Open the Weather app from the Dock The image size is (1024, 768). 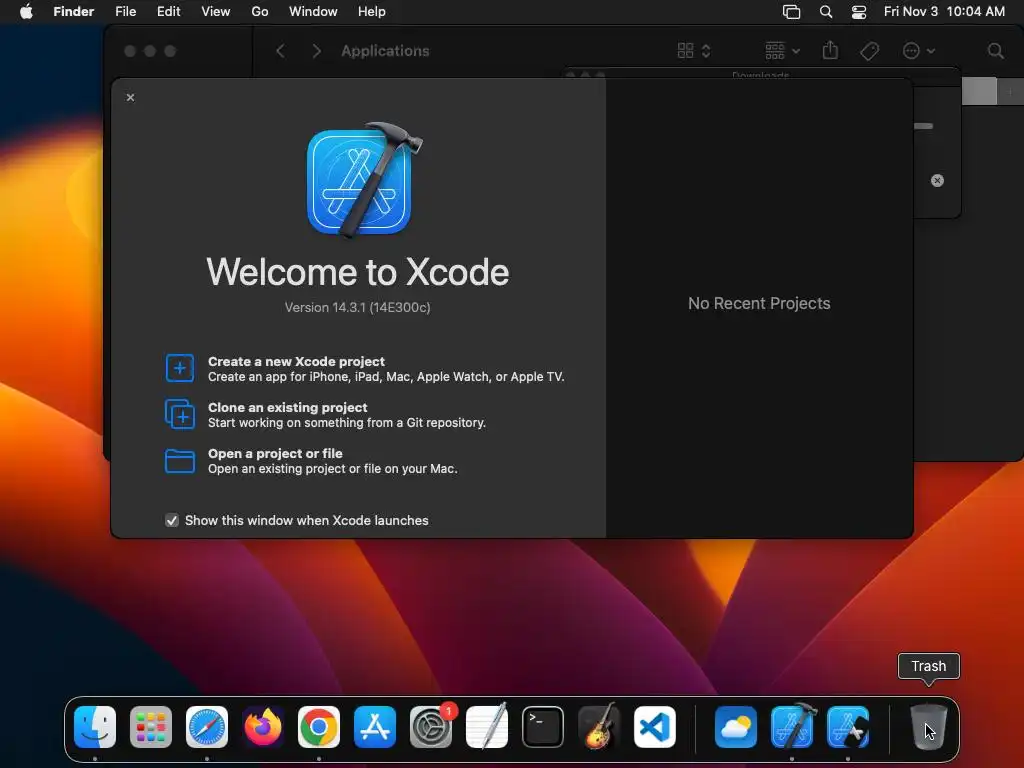pyautogui.click(x=736, y=727)
